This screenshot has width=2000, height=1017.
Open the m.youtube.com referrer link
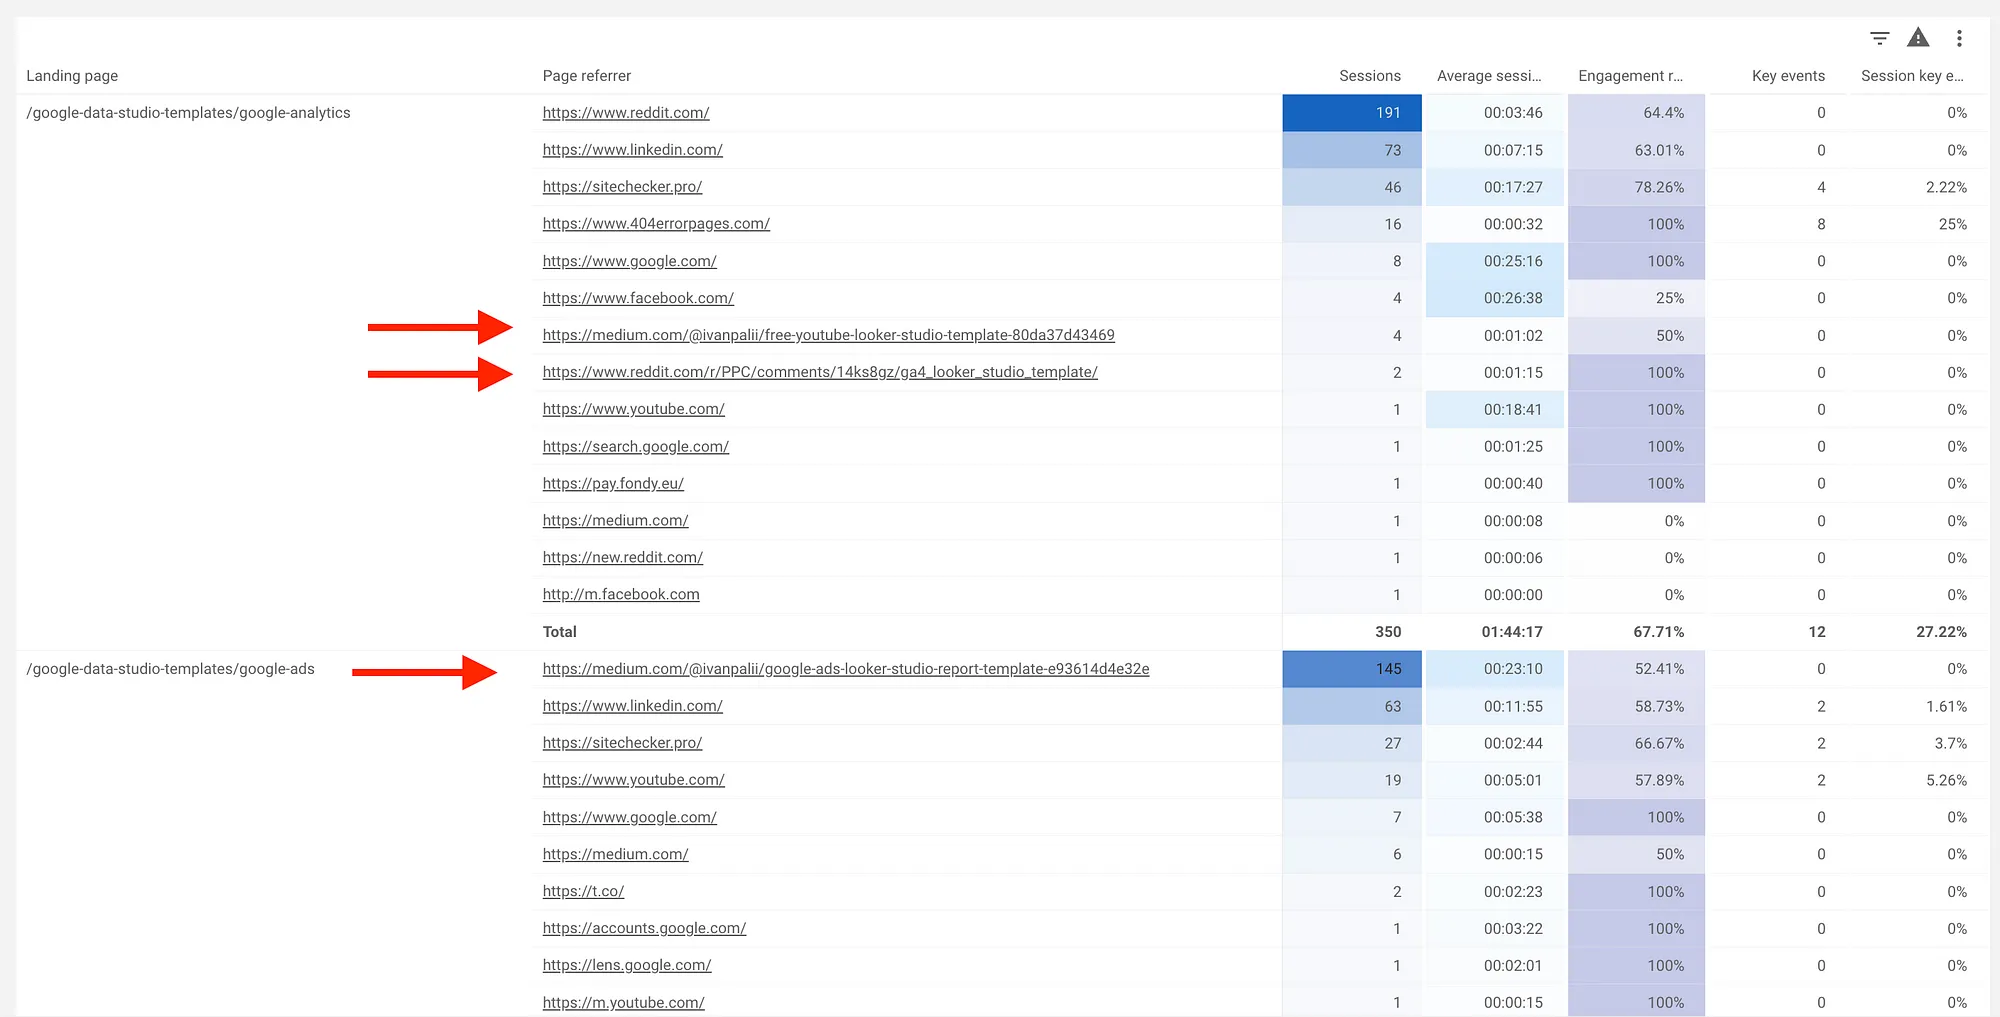pos(623,1002)
